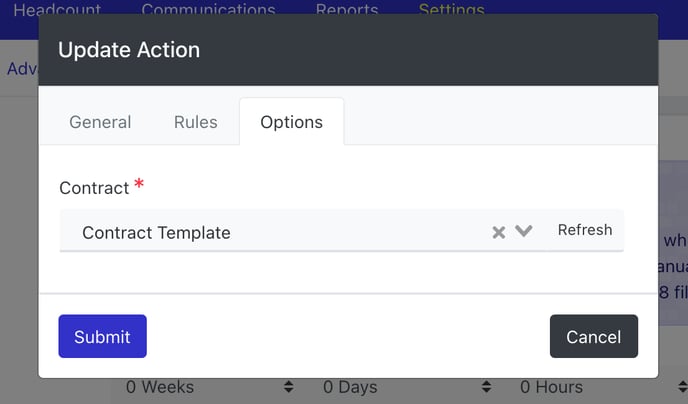Cancel the Update Action dialog

tap(594, 336)
